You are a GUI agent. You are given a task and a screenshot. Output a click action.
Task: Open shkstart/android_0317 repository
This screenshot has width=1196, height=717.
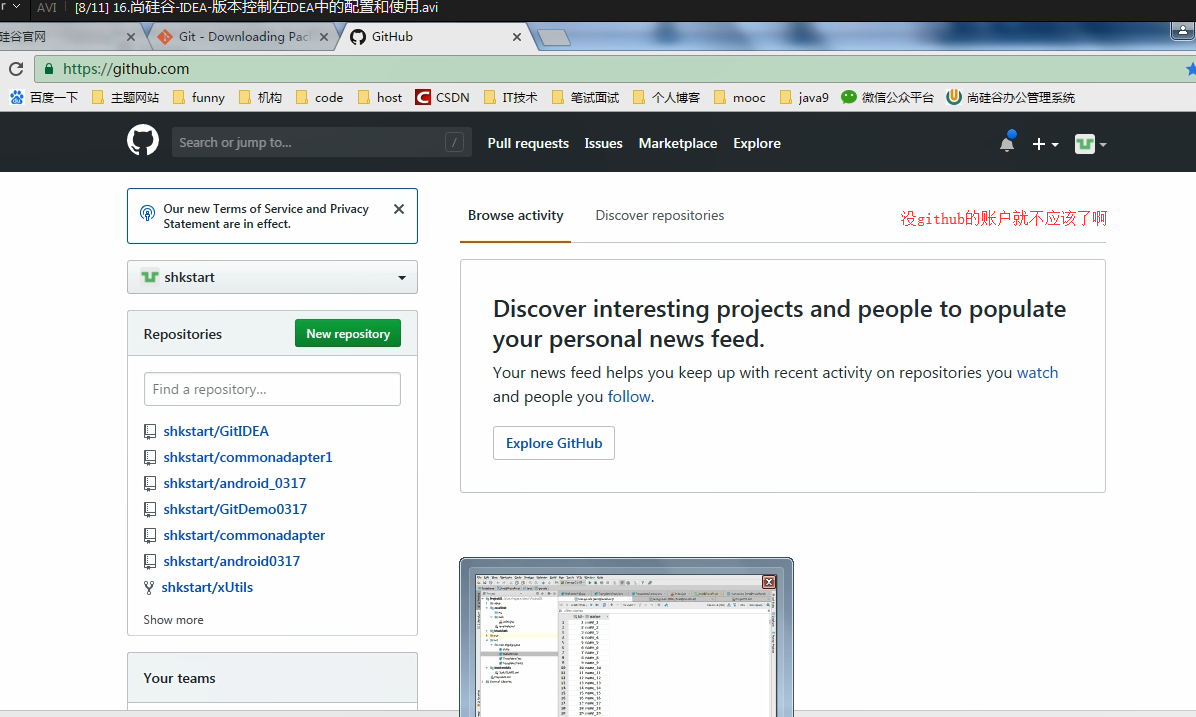(x=234, y=483)
